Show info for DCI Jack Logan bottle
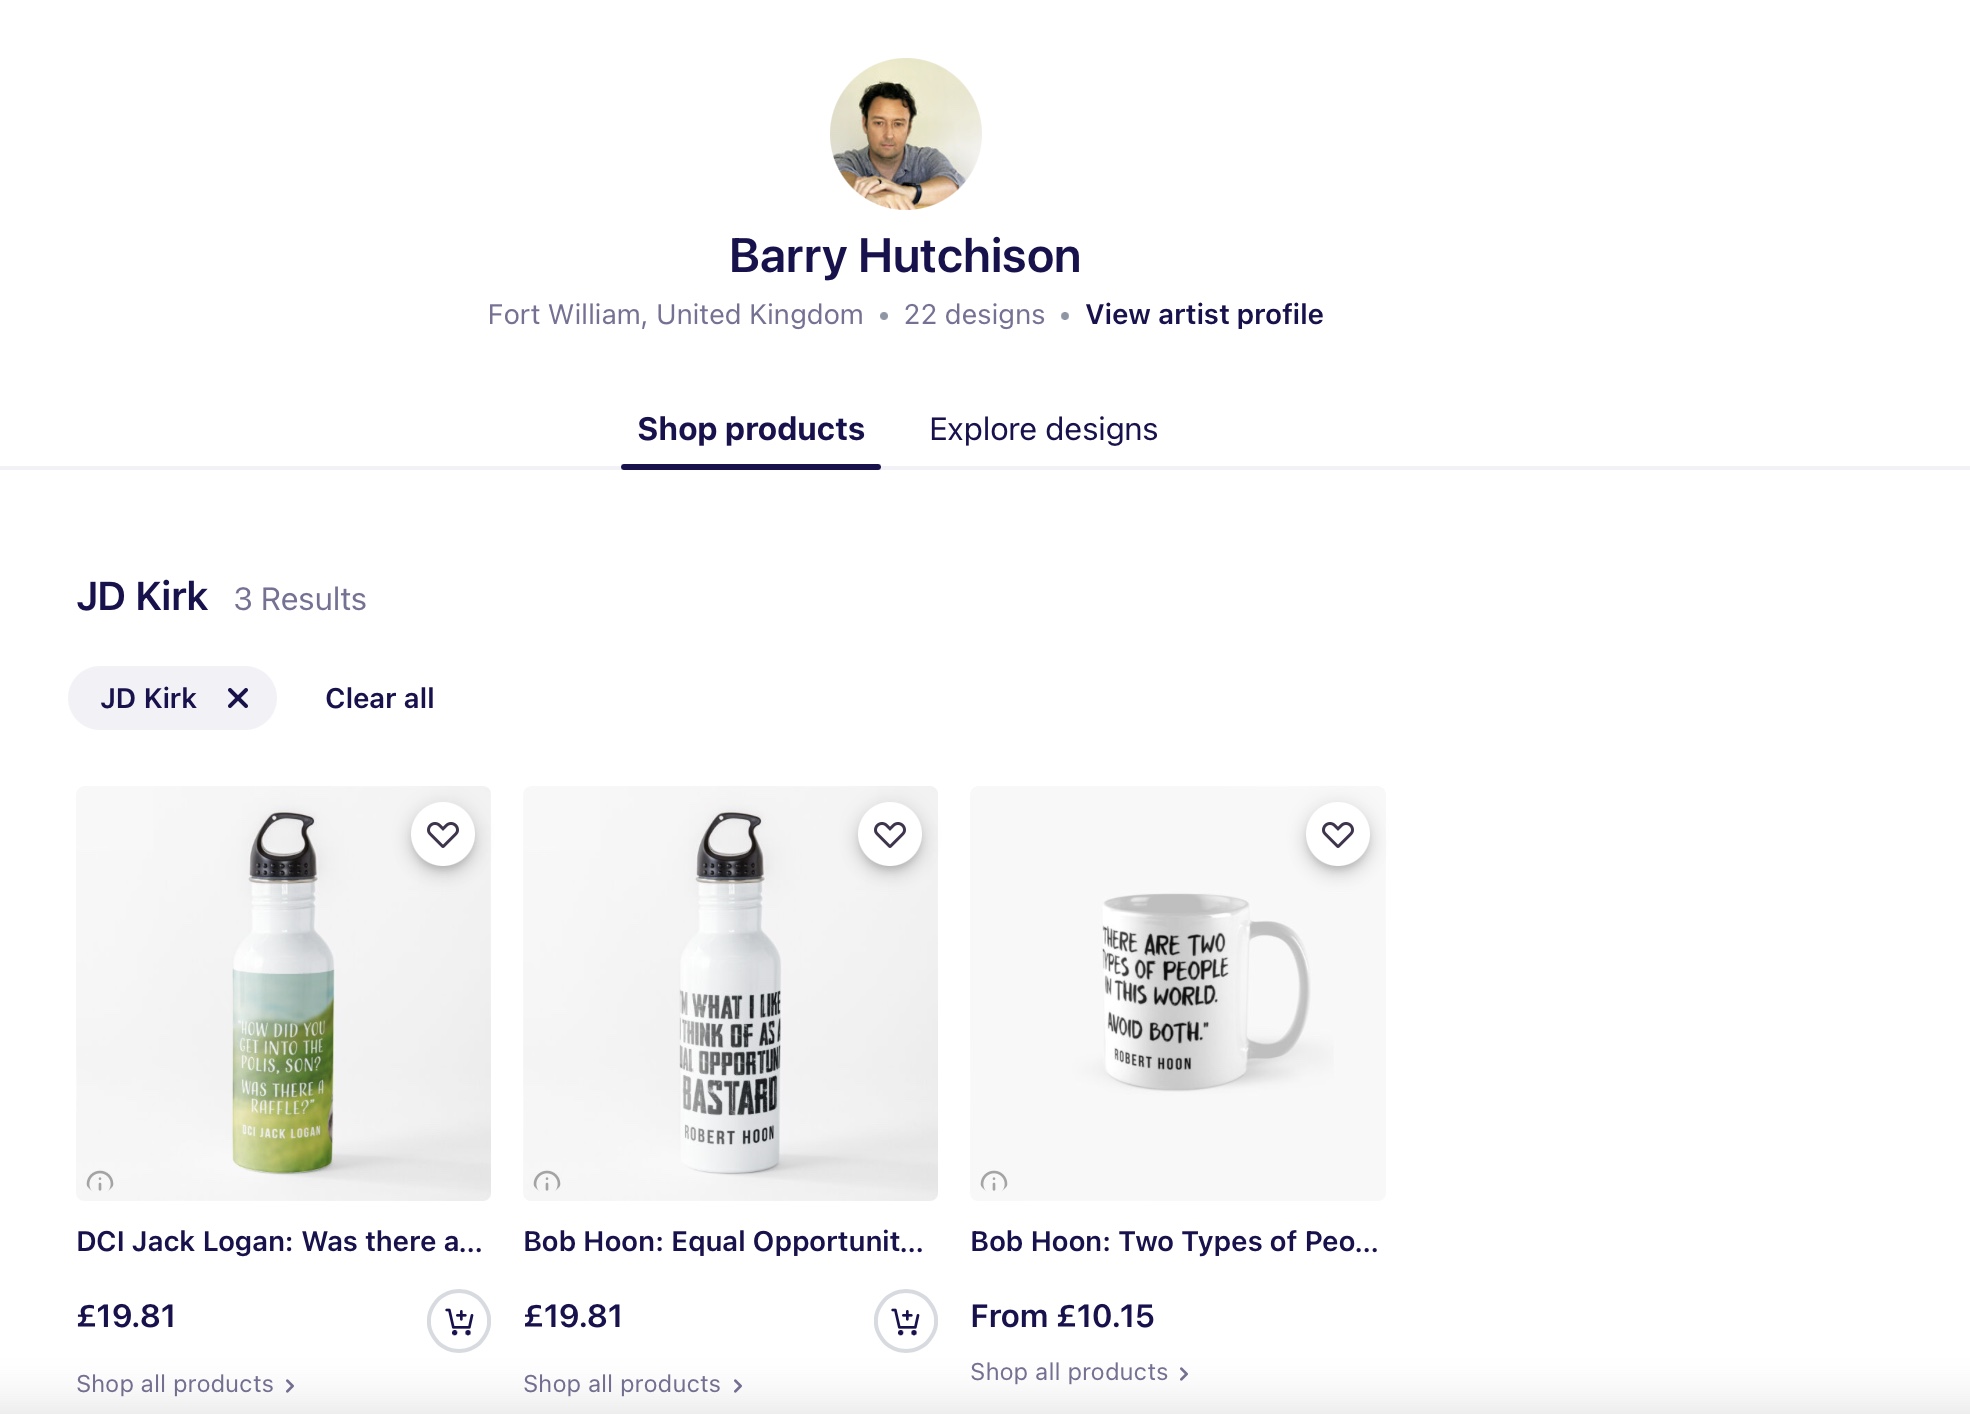The width and height of the screenshot is (1970, 1414). click(100, 1182)
